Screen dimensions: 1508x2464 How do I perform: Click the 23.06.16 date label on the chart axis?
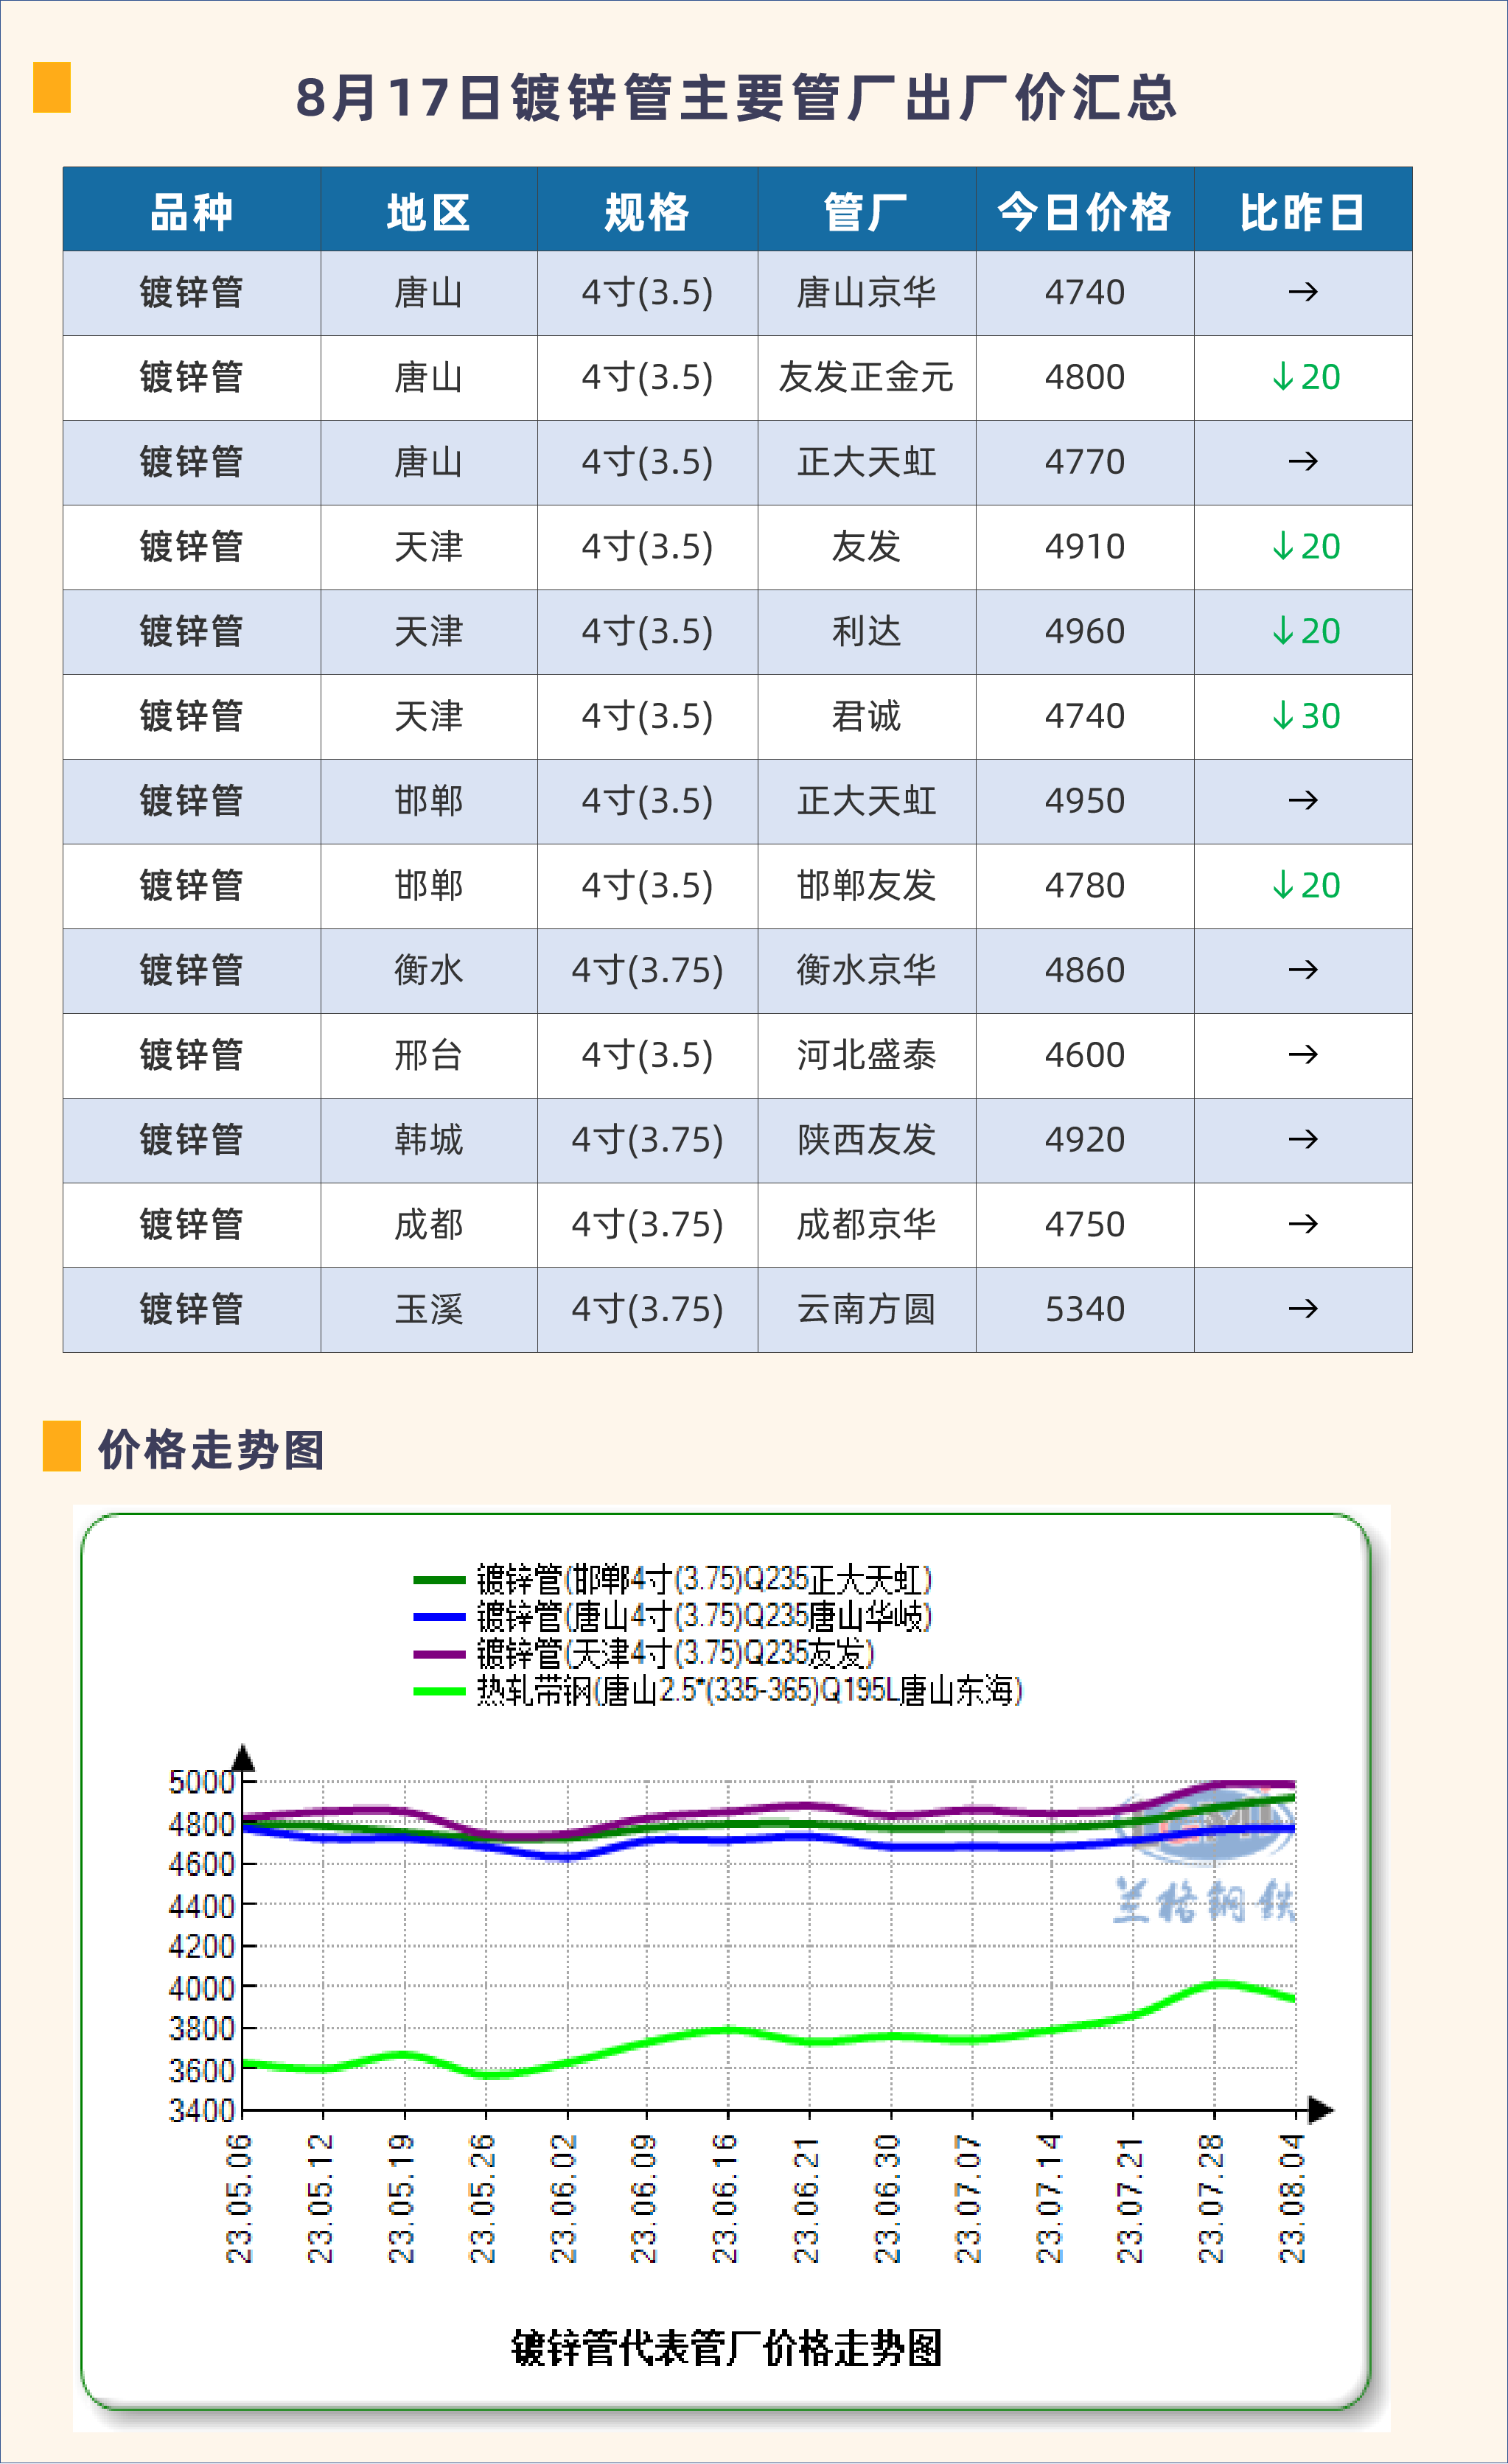click(725, 2198)
